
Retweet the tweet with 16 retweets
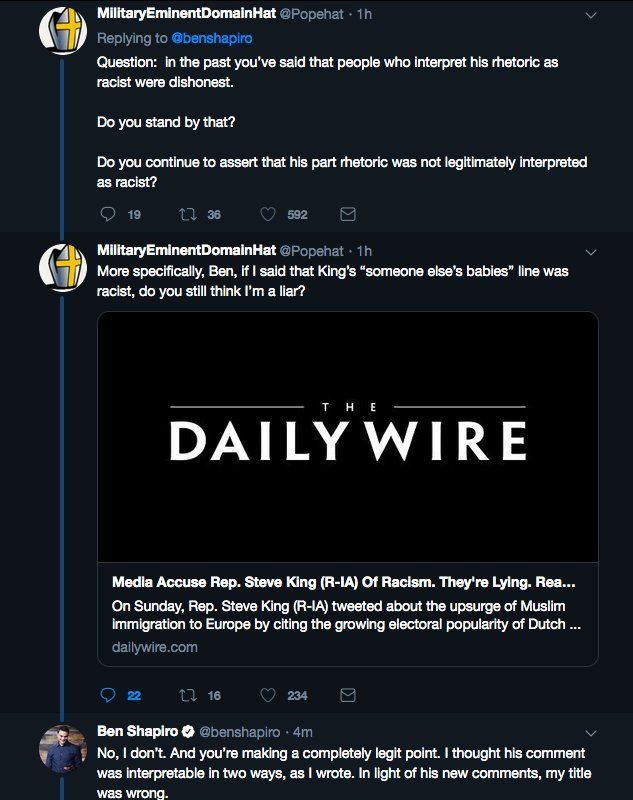(188, 695)
